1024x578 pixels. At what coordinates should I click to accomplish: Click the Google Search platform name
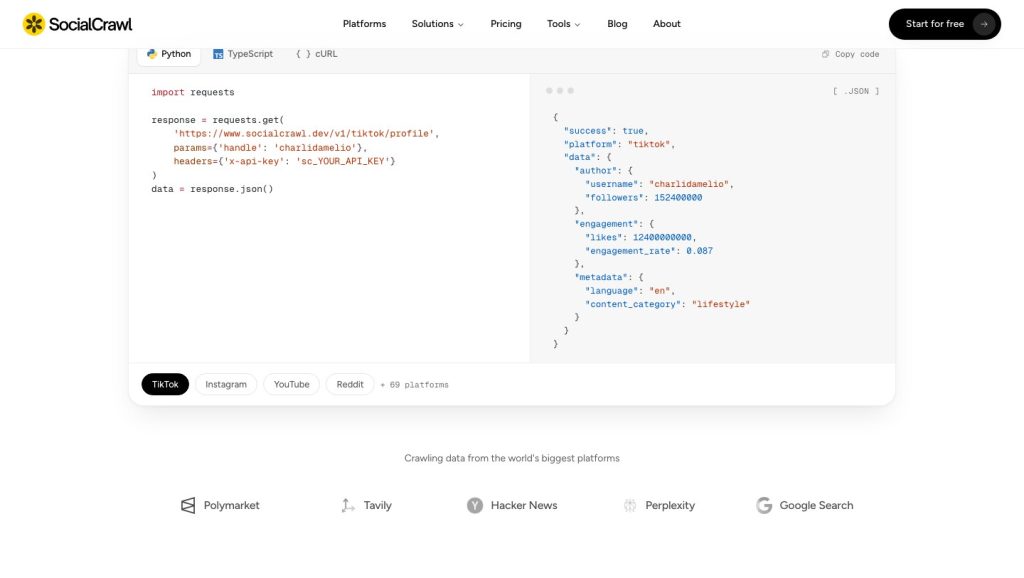(816, 506)
